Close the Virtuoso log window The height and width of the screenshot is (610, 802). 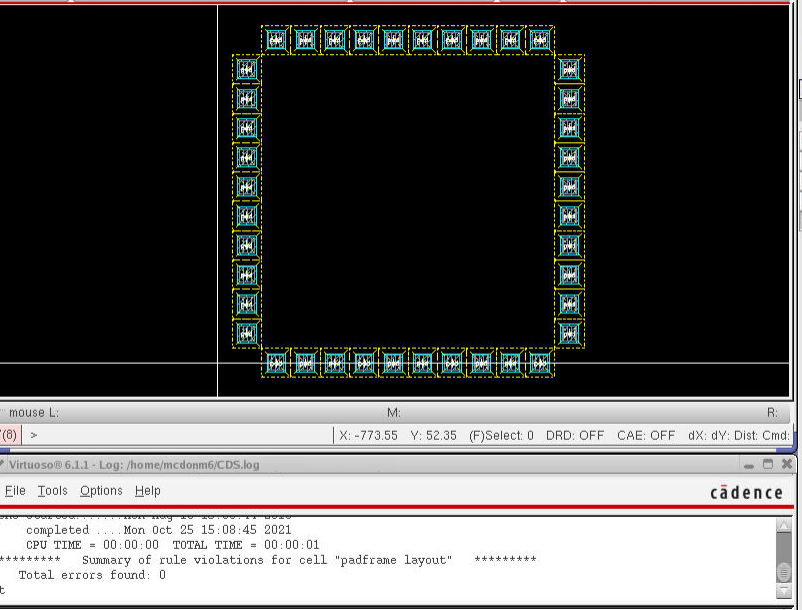[x=785, y=464]
